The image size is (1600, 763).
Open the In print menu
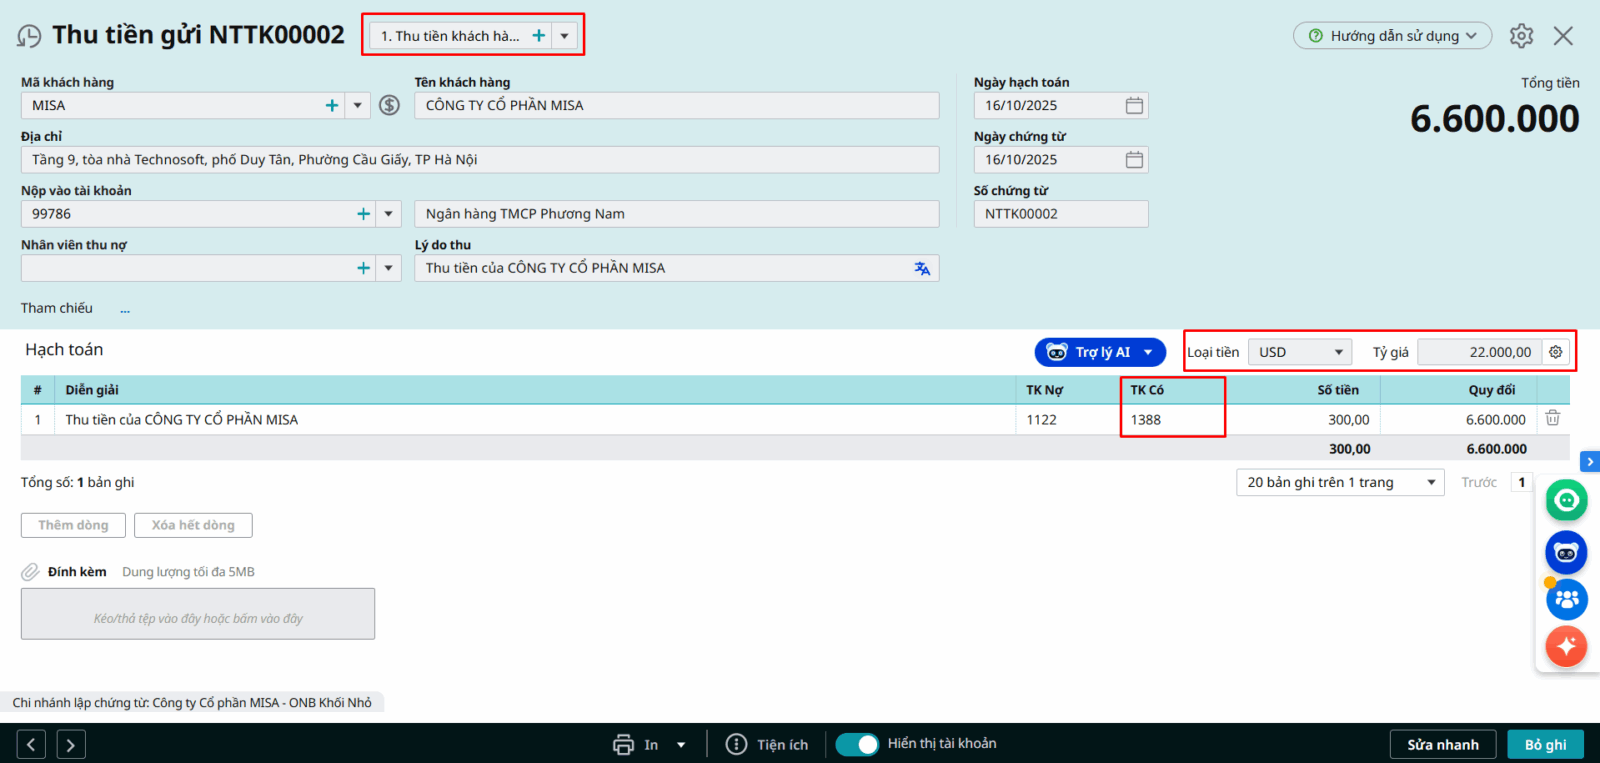650,744
